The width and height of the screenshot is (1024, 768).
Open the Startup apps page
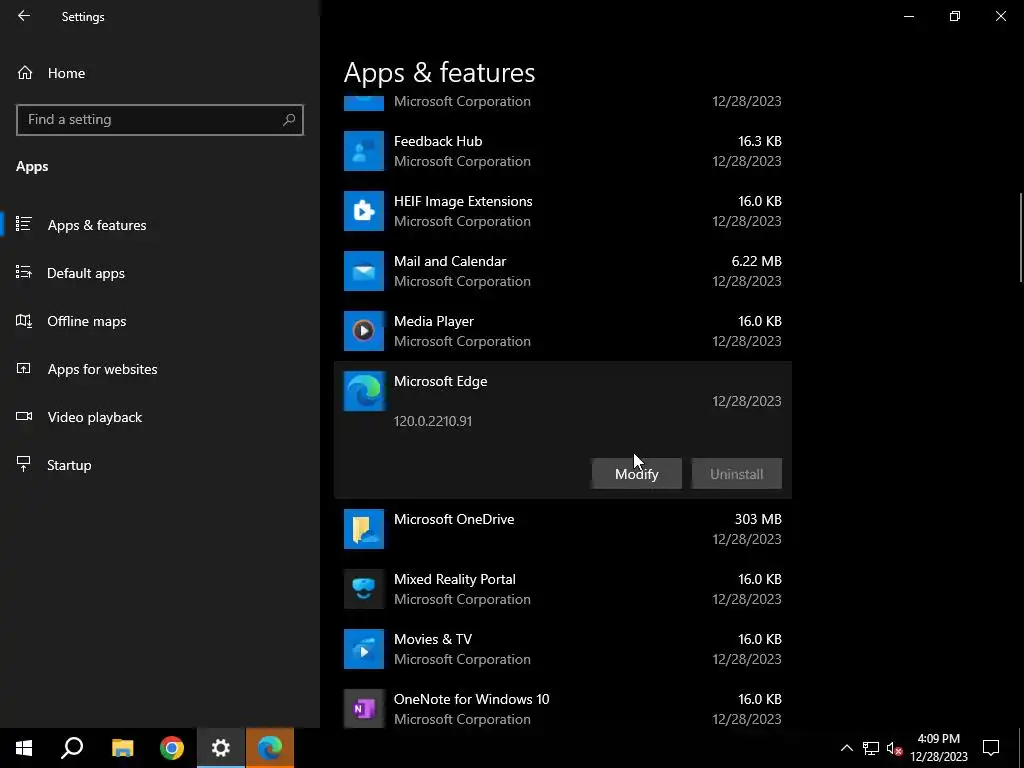[x=69, y=465]
